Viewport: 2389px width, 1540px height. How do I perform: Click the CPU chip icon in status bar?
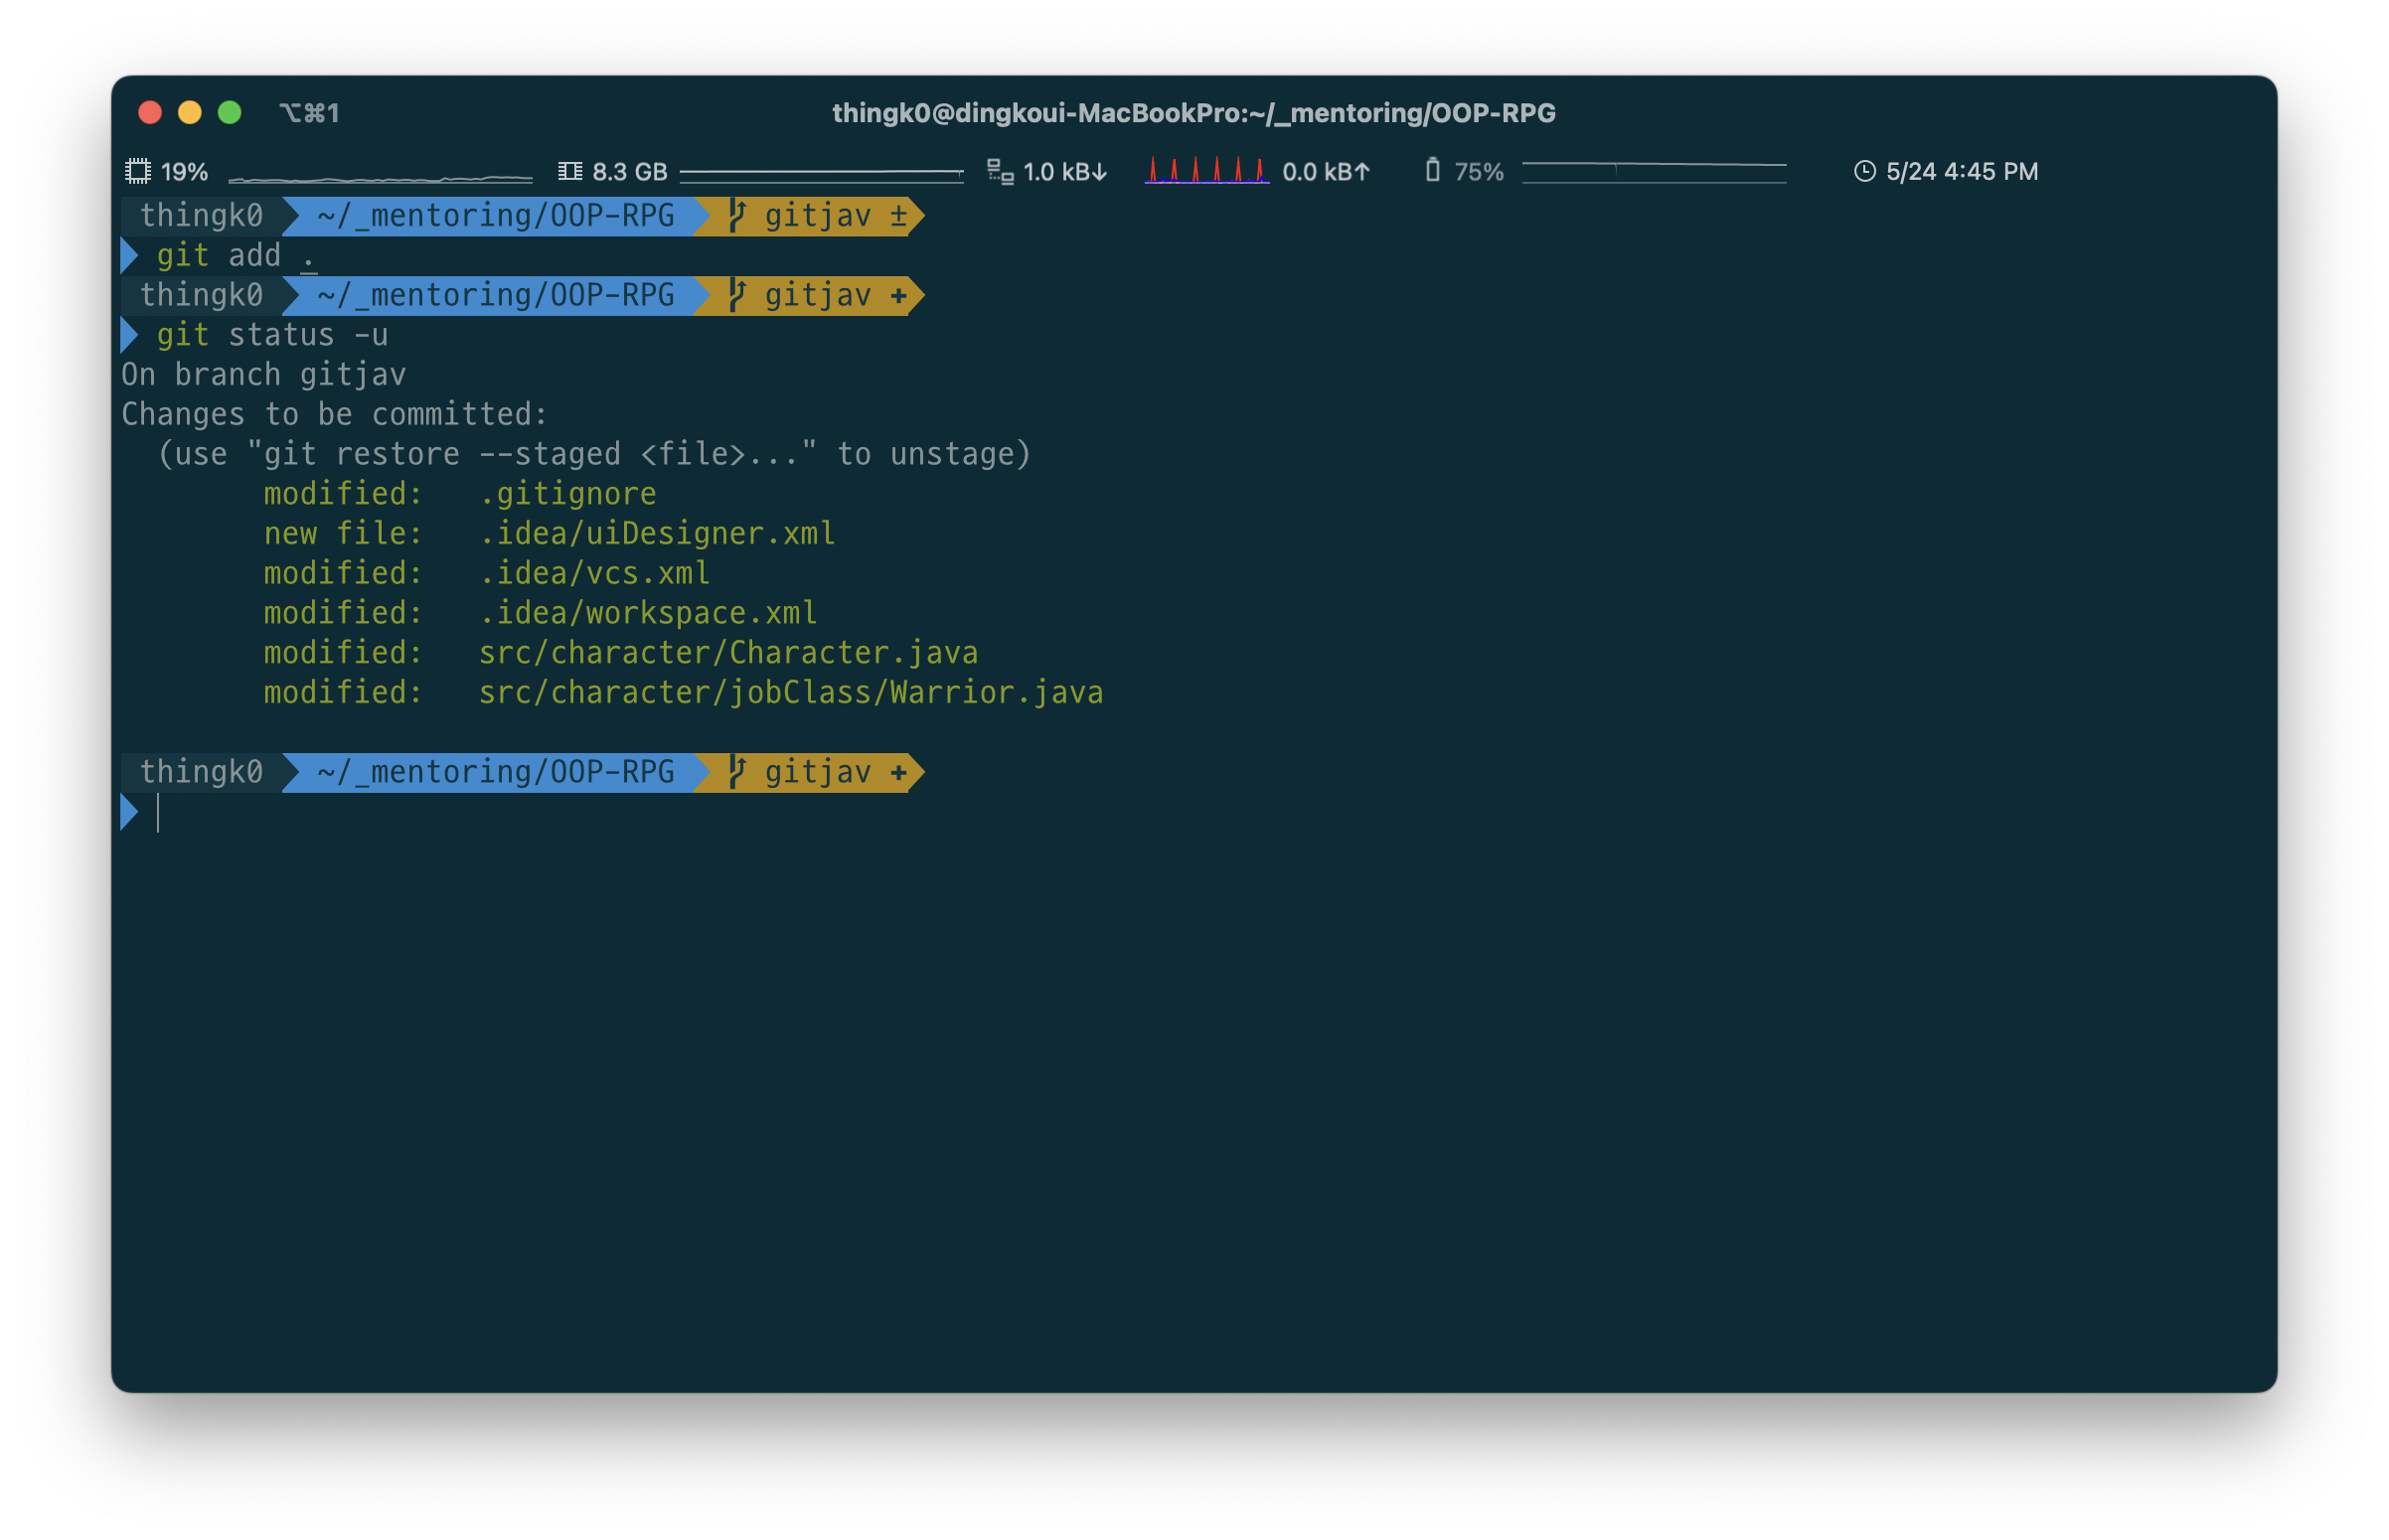pos(138,171)
